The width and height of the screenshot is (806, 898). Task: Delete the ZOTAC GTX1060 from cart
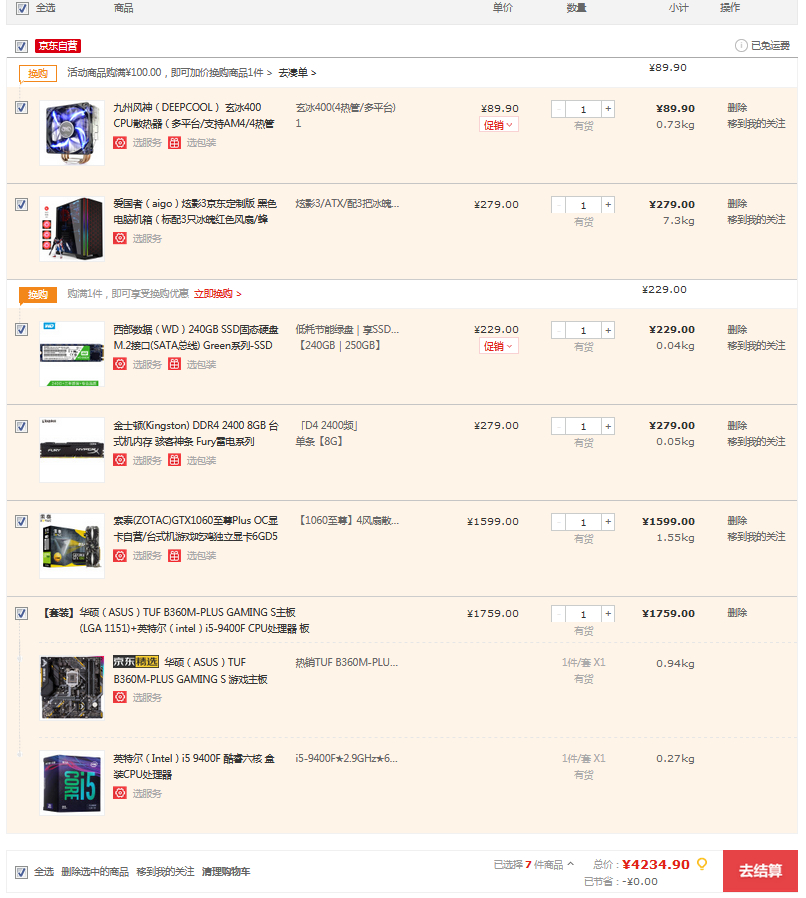[x=737, y=521]
